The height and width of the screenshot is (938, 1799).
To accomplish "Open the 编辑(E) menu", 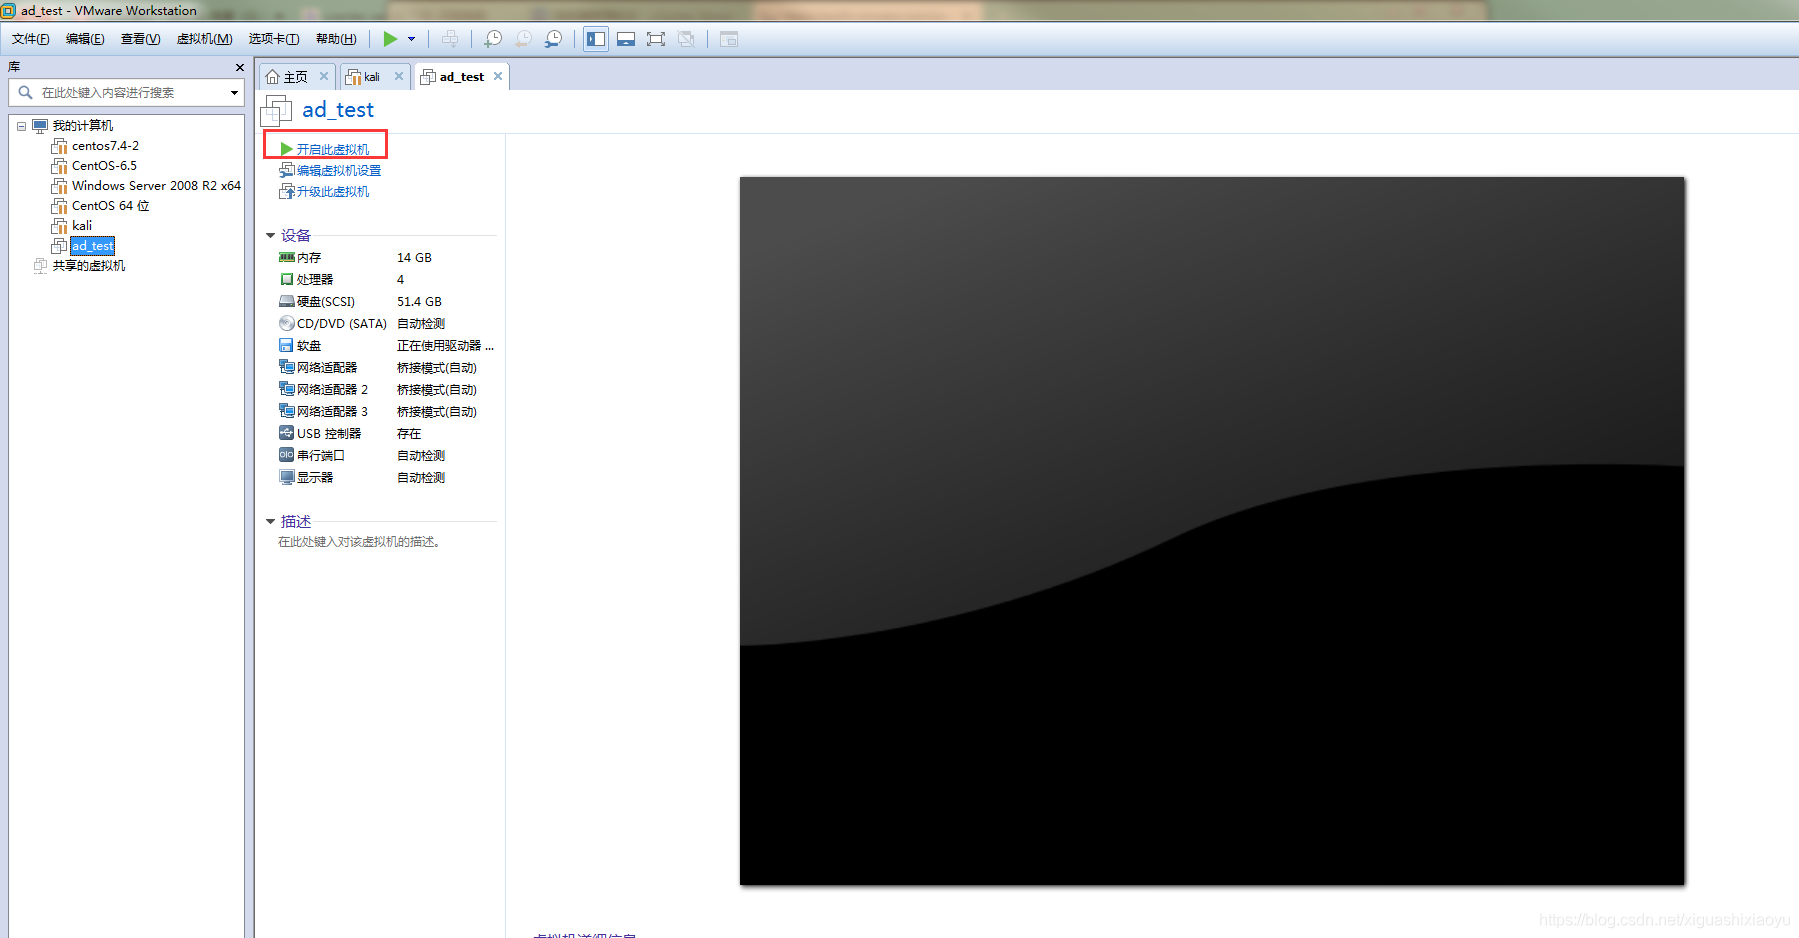I will pos(85,39).
